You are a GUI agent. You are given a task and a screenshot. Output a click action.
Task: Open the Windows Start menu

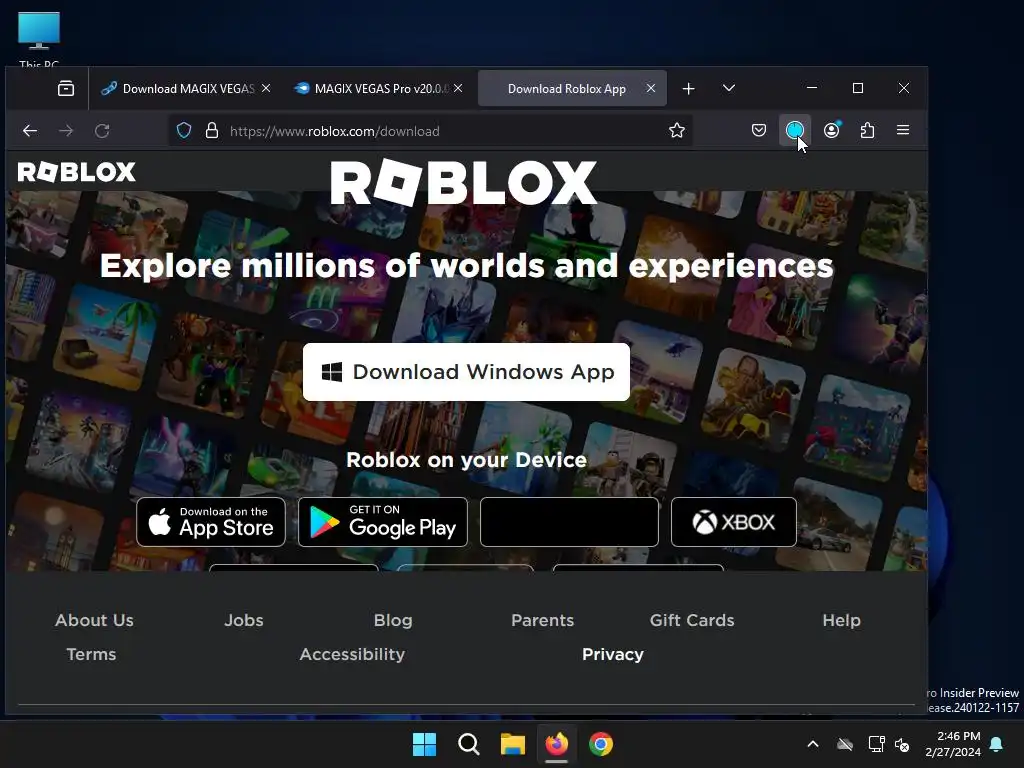[x=424, y=744]
